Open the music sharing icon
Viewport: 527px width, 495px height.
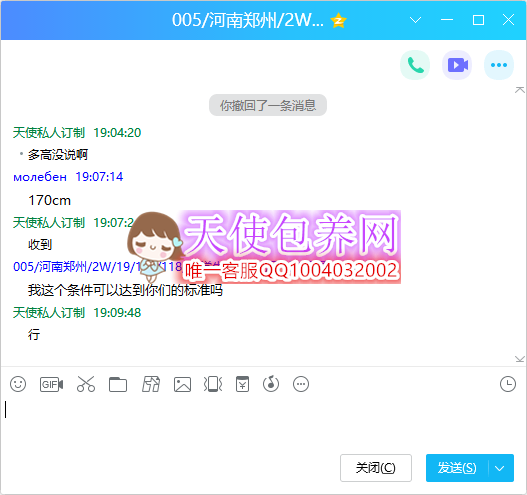point(271,384)
